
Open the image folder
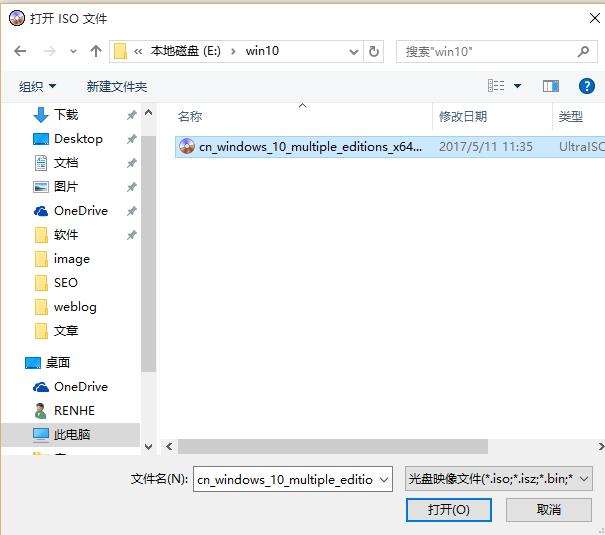(72, 259)
